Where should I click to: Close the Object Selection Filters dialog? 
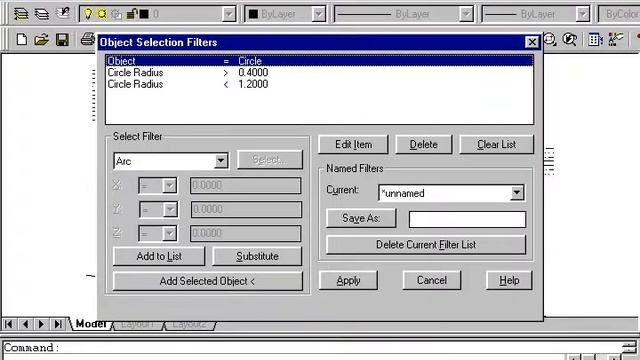coord(532,42)
